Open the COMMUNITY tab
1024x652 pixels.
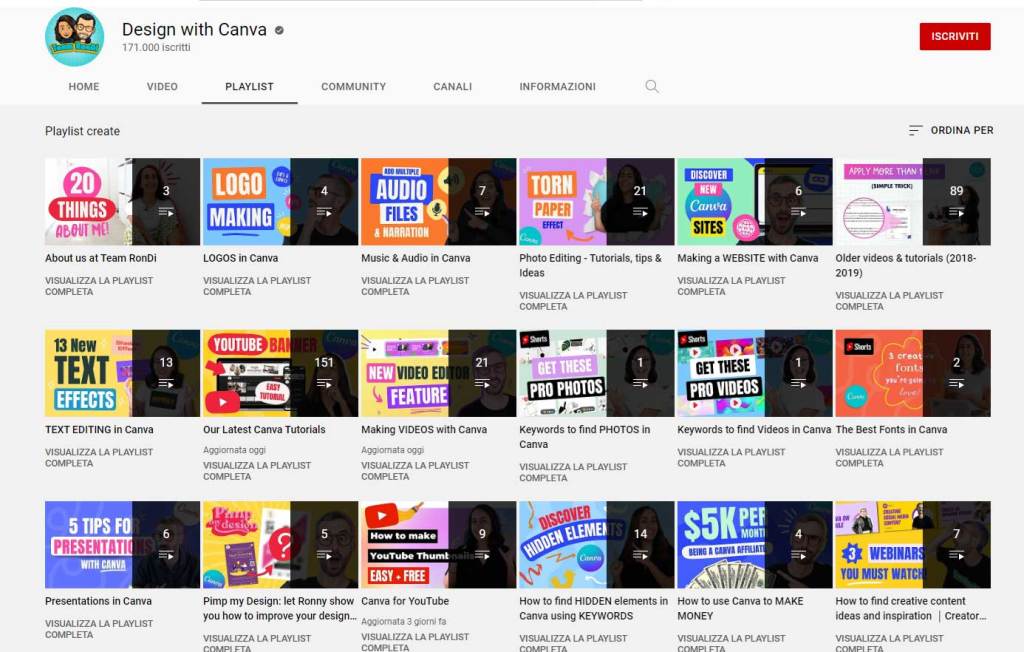353,87
